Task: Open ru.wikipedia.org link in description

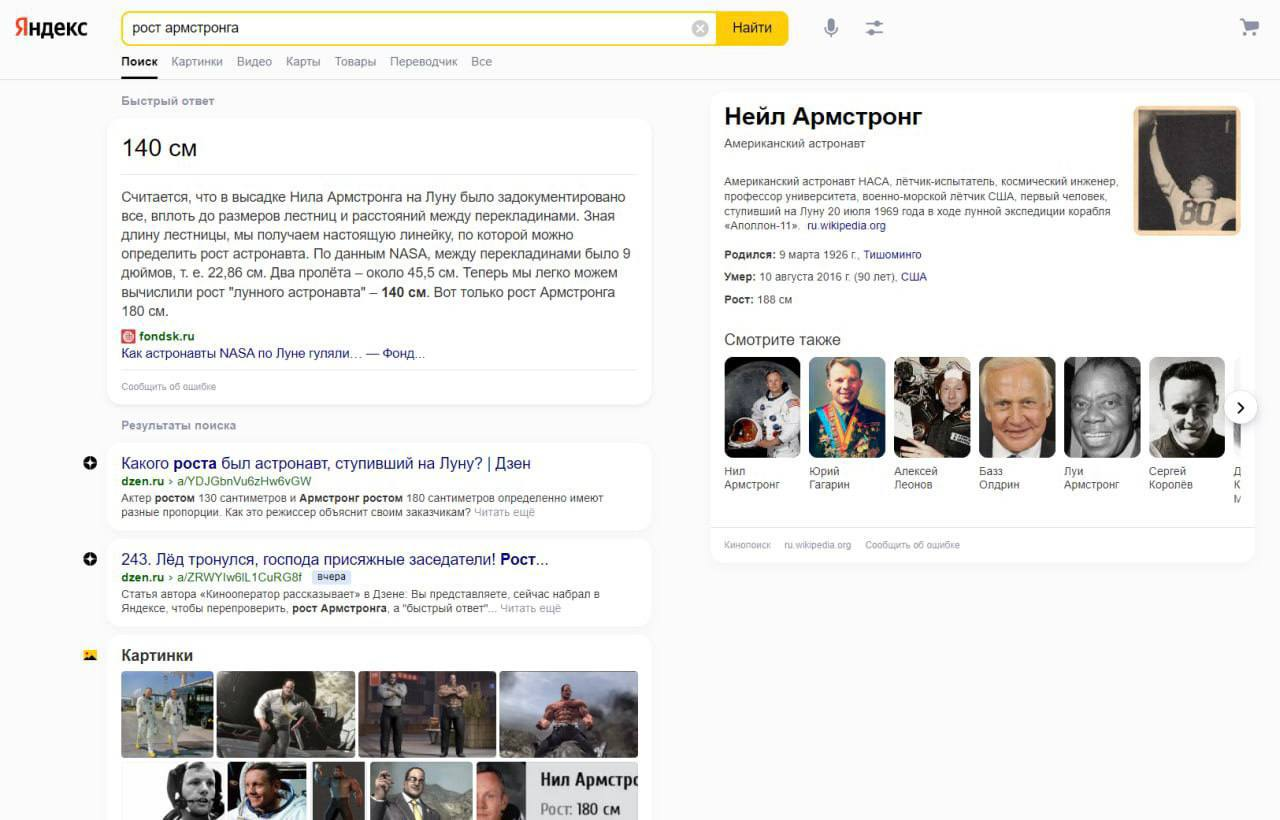Action: pos(846,226)
